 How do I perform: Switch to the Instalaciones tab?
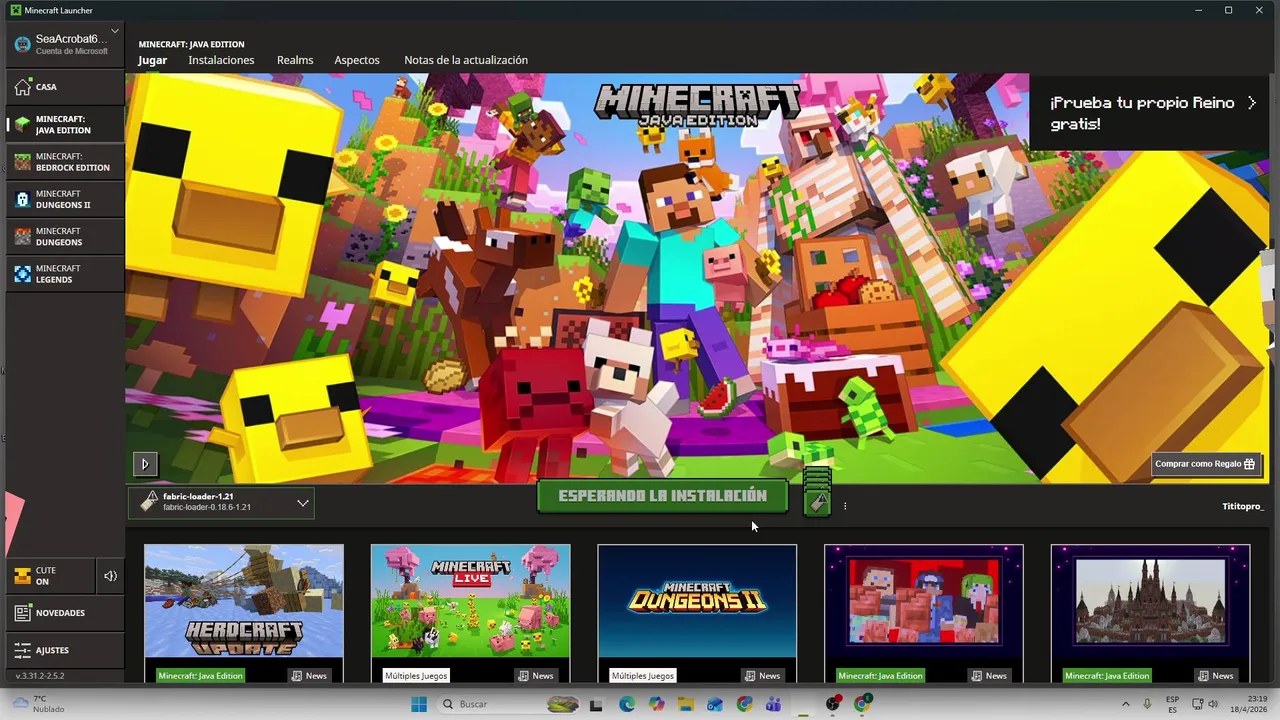[x=221, y=60]
